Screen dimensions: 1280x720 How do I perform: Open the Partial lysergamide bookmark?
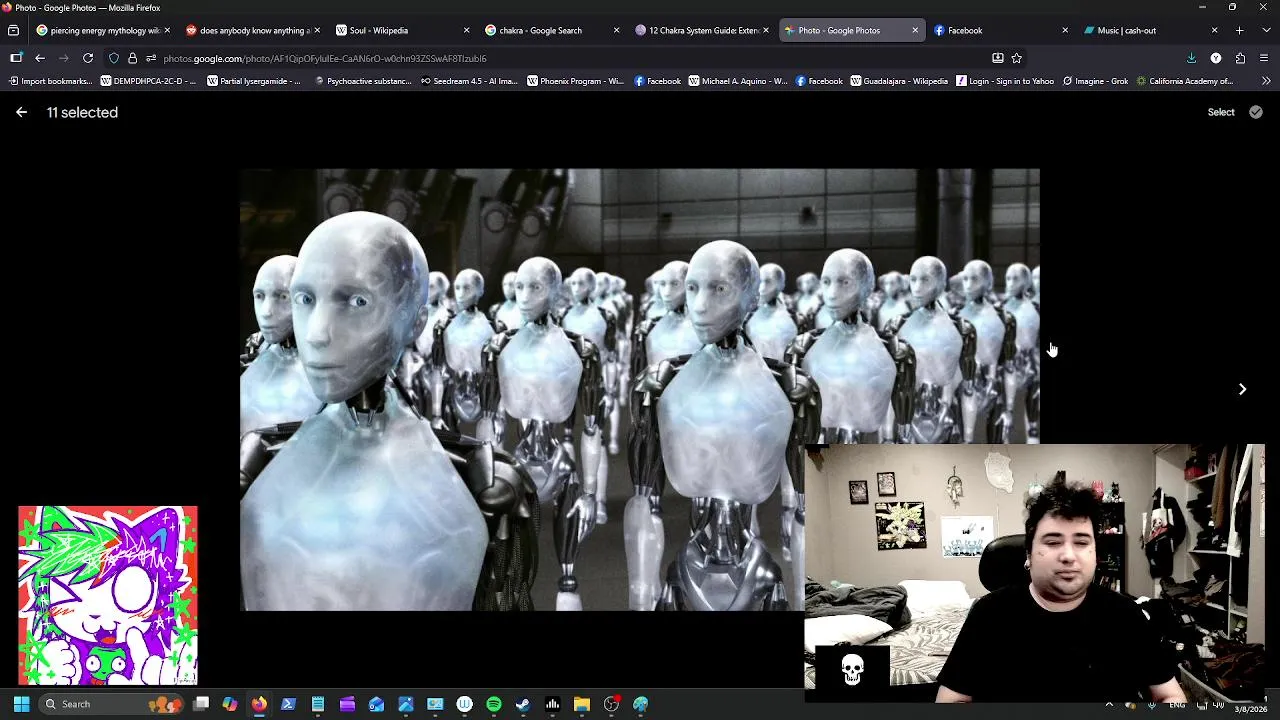[x=254, y=81]
